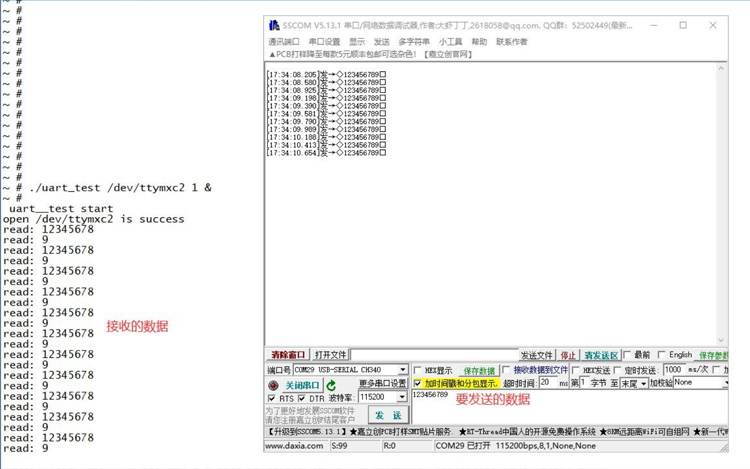The image size is (750, 469).
Task: Click the SSCOM app icon in title bar
Action: (x=273, y=26)
